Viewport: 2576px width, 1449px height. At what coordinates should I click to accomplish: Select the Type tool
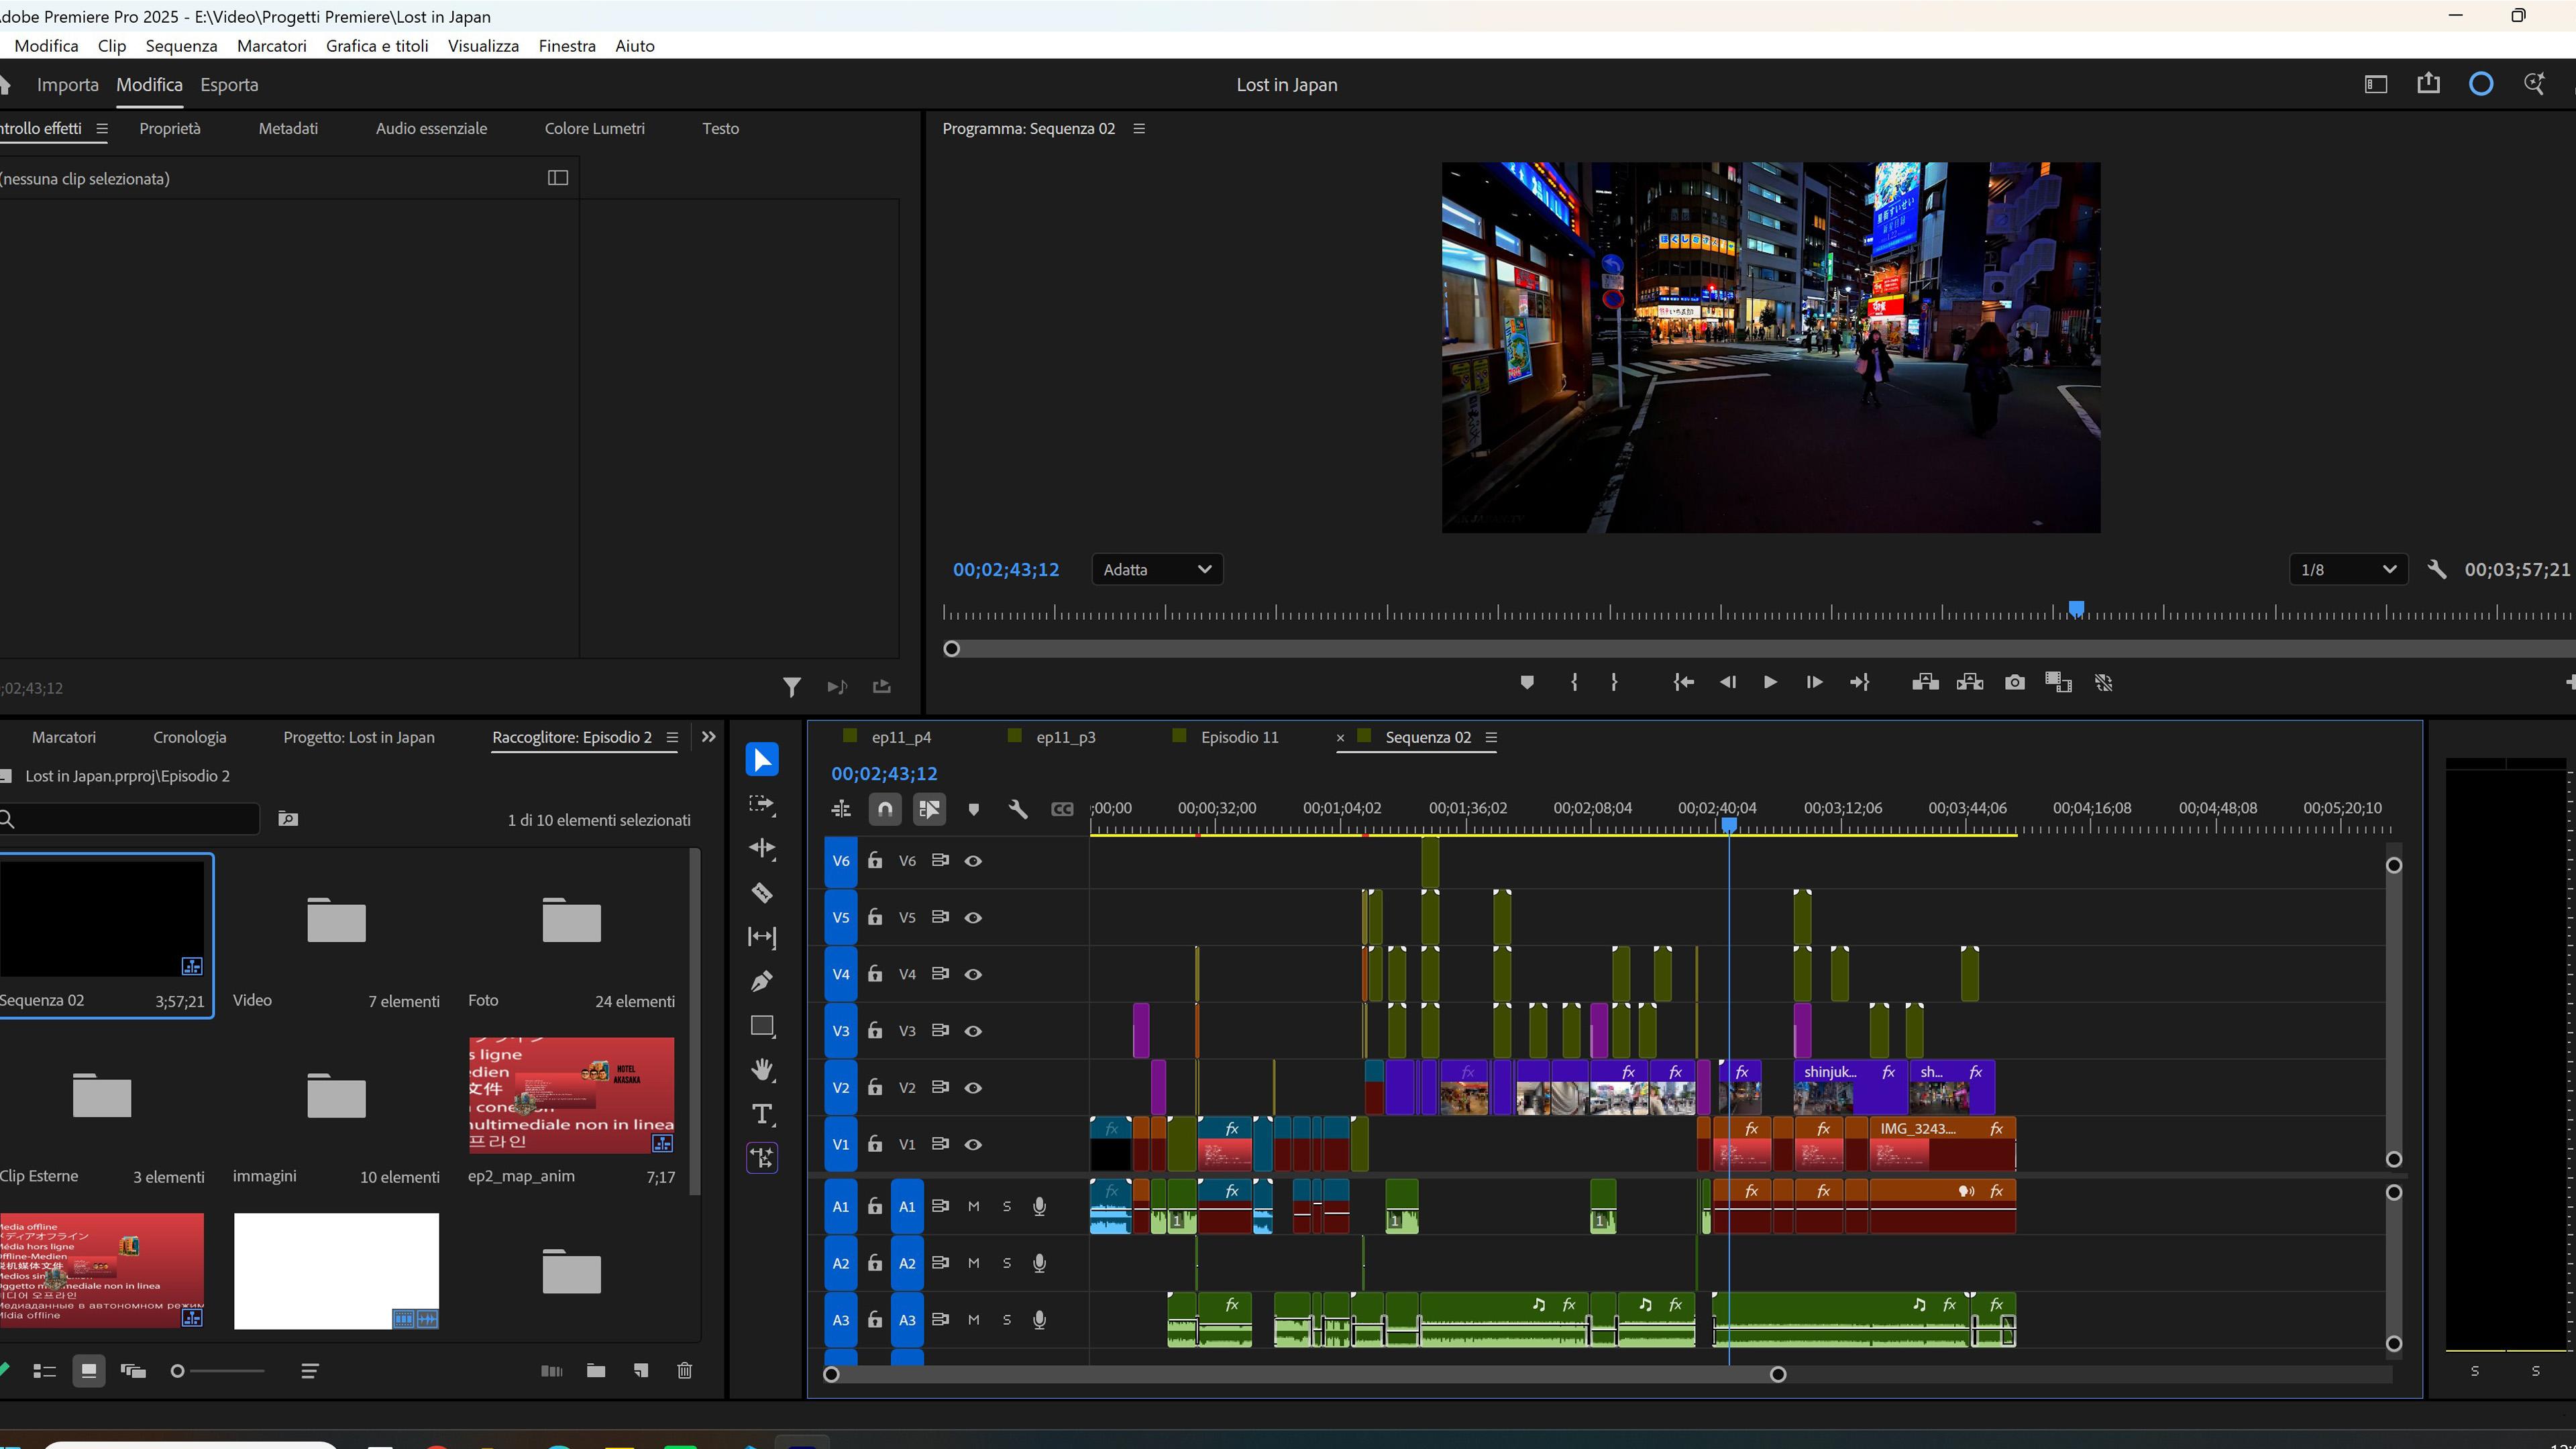tap(762, 1114)
